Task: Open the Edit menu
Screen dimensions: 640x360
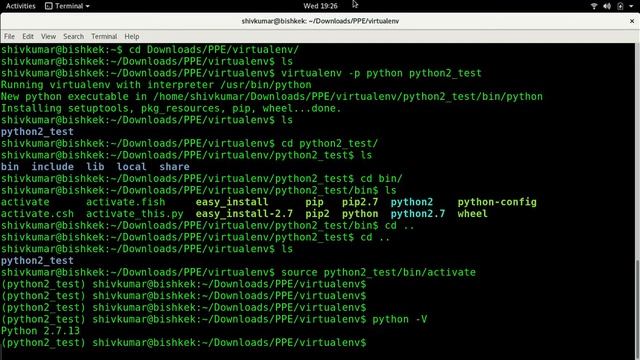Action: (28, 36)
